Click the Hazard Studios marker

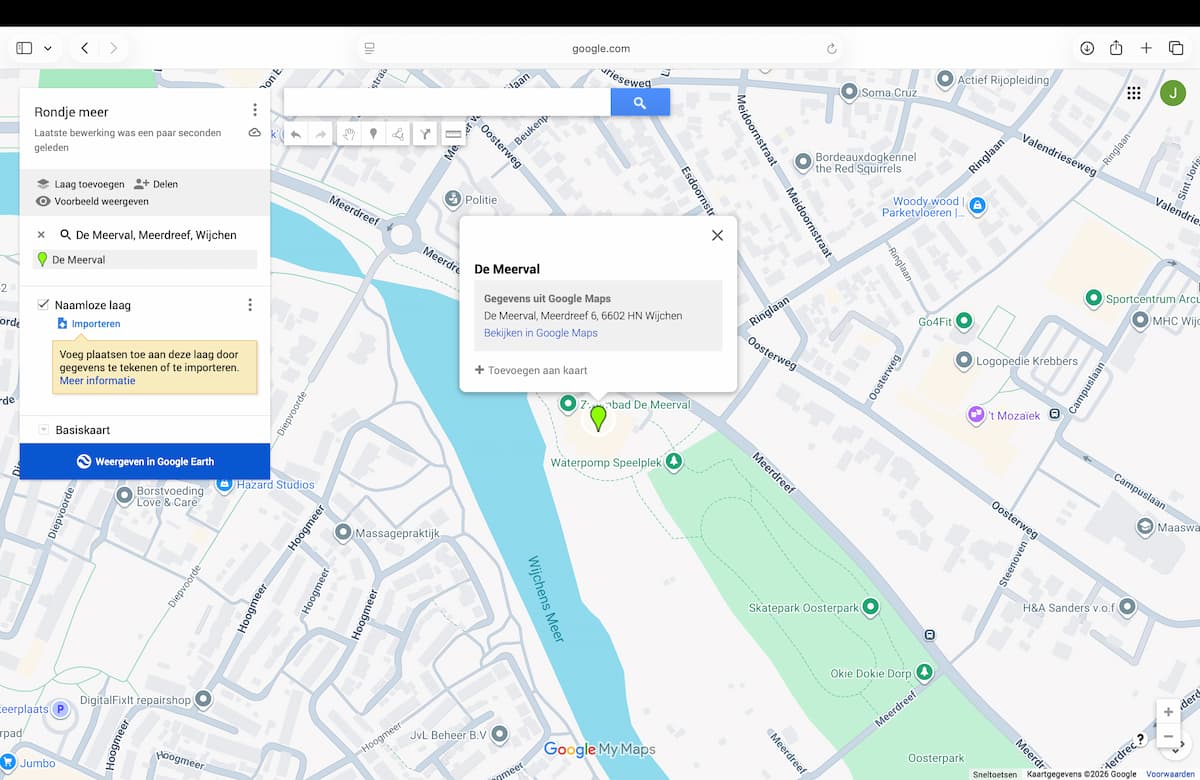225,484
